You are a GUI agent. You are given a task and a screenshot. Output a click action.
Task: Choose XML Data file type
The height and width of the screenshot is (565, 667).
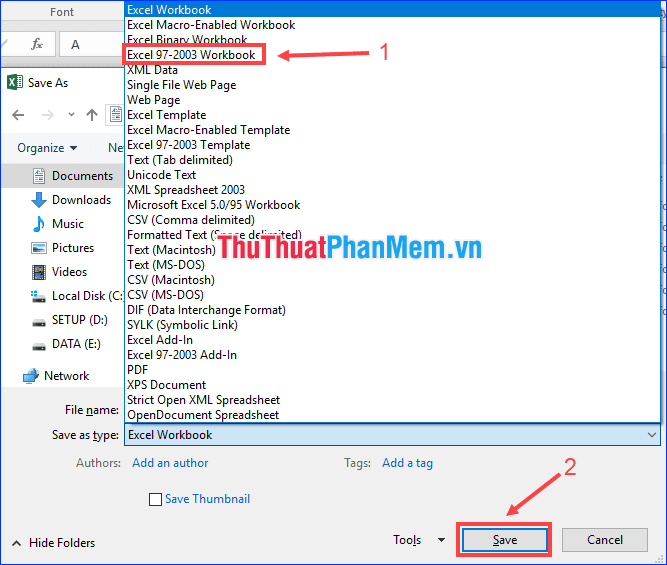392,70
